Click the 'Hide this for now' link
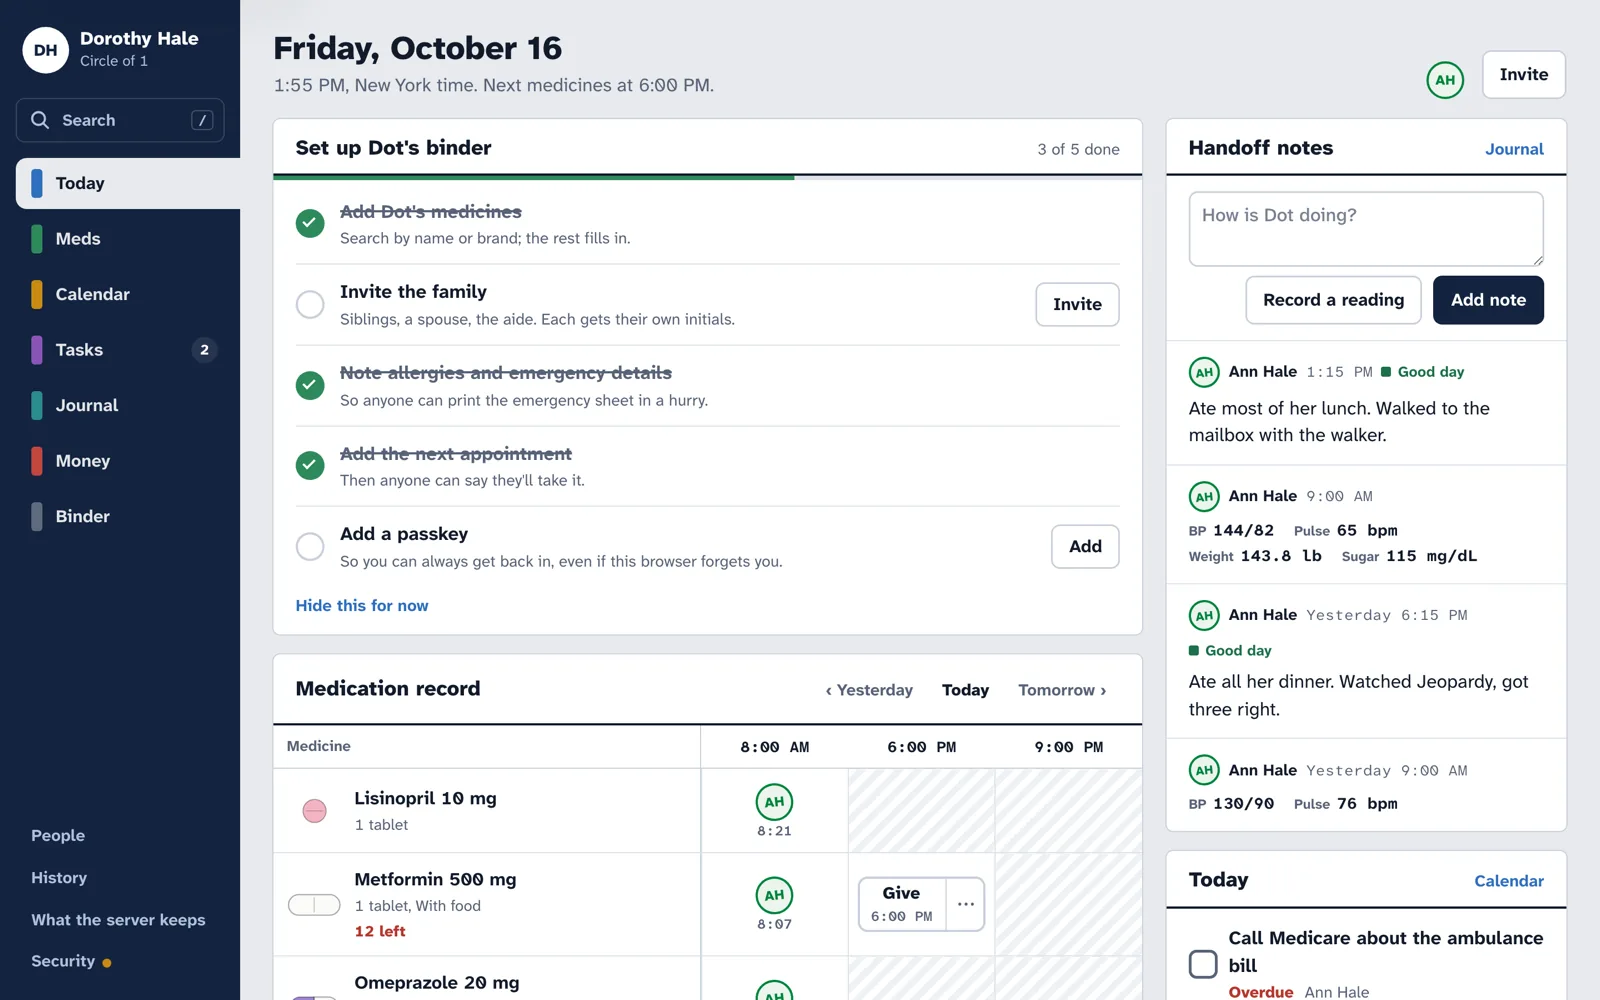 tap(362, 606)
